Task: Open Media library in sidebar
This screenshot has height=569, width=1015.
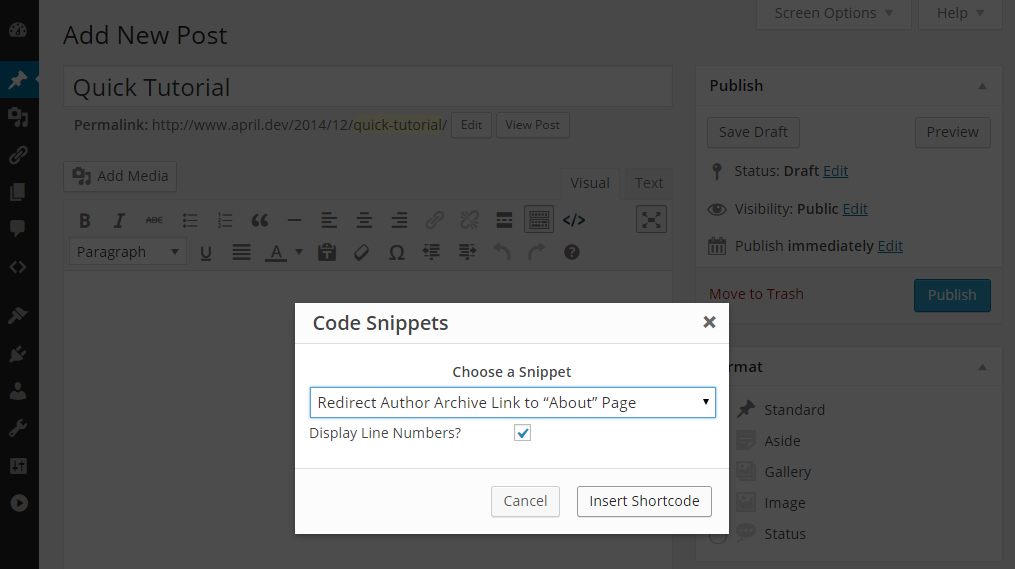Action: click(18, 117)
